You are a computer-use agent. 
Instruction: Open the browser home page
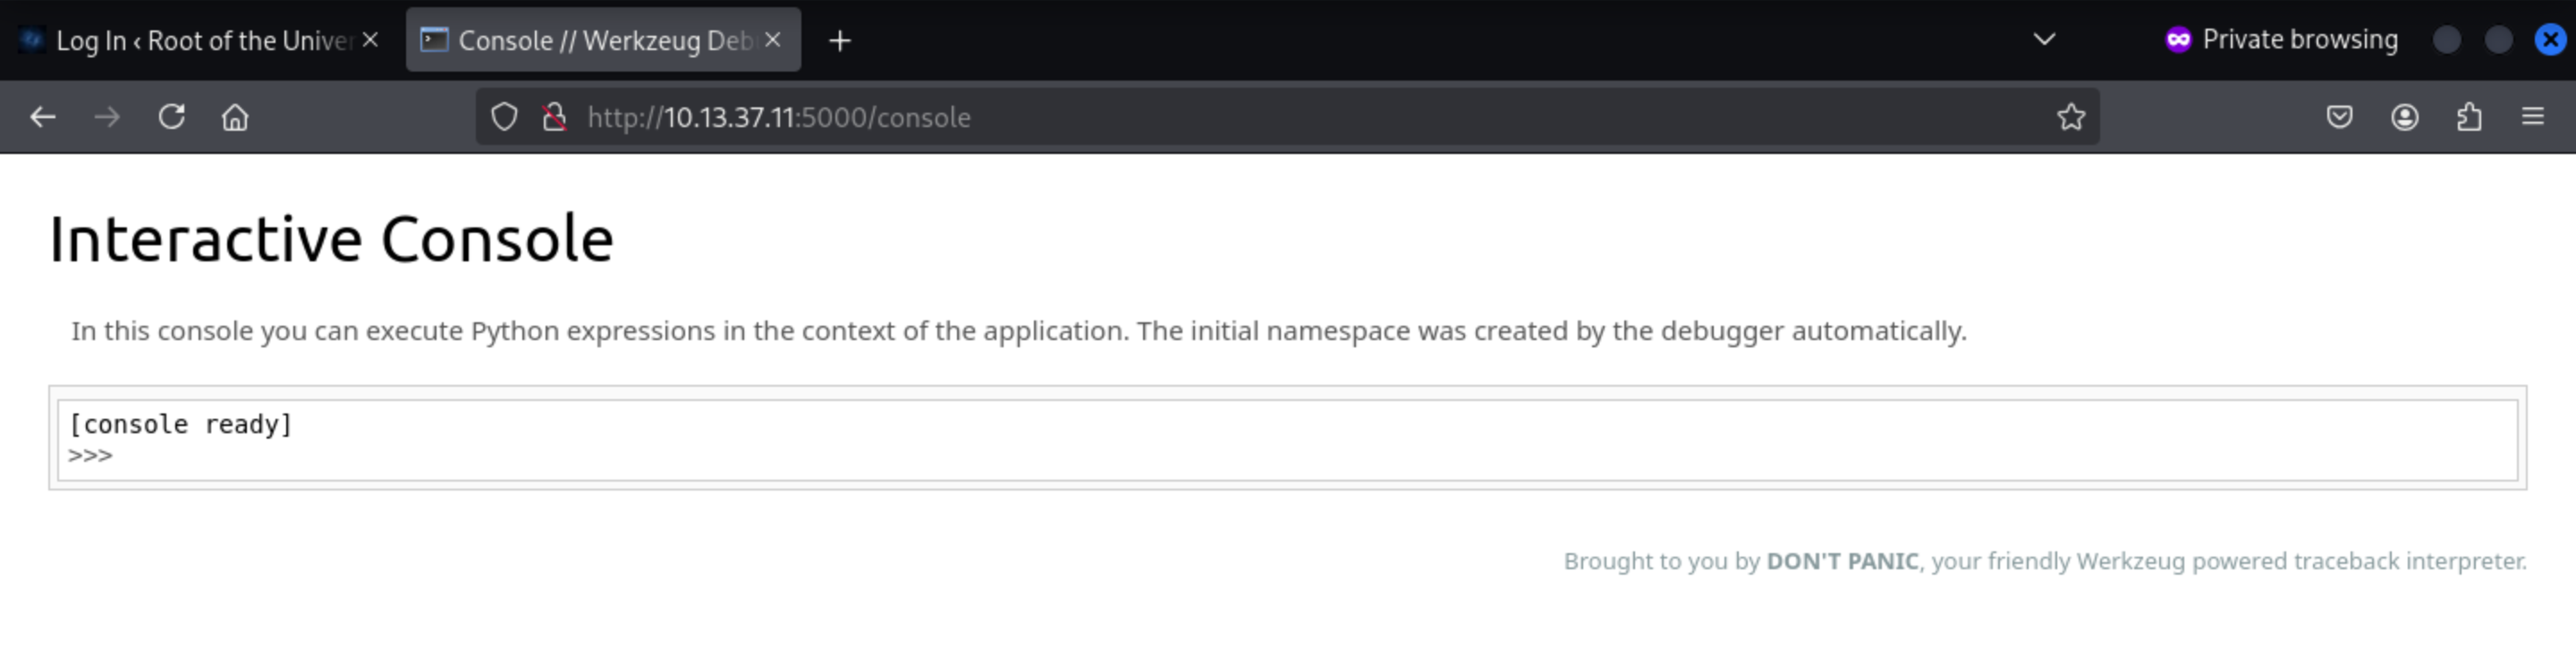[x=235, y=117]
